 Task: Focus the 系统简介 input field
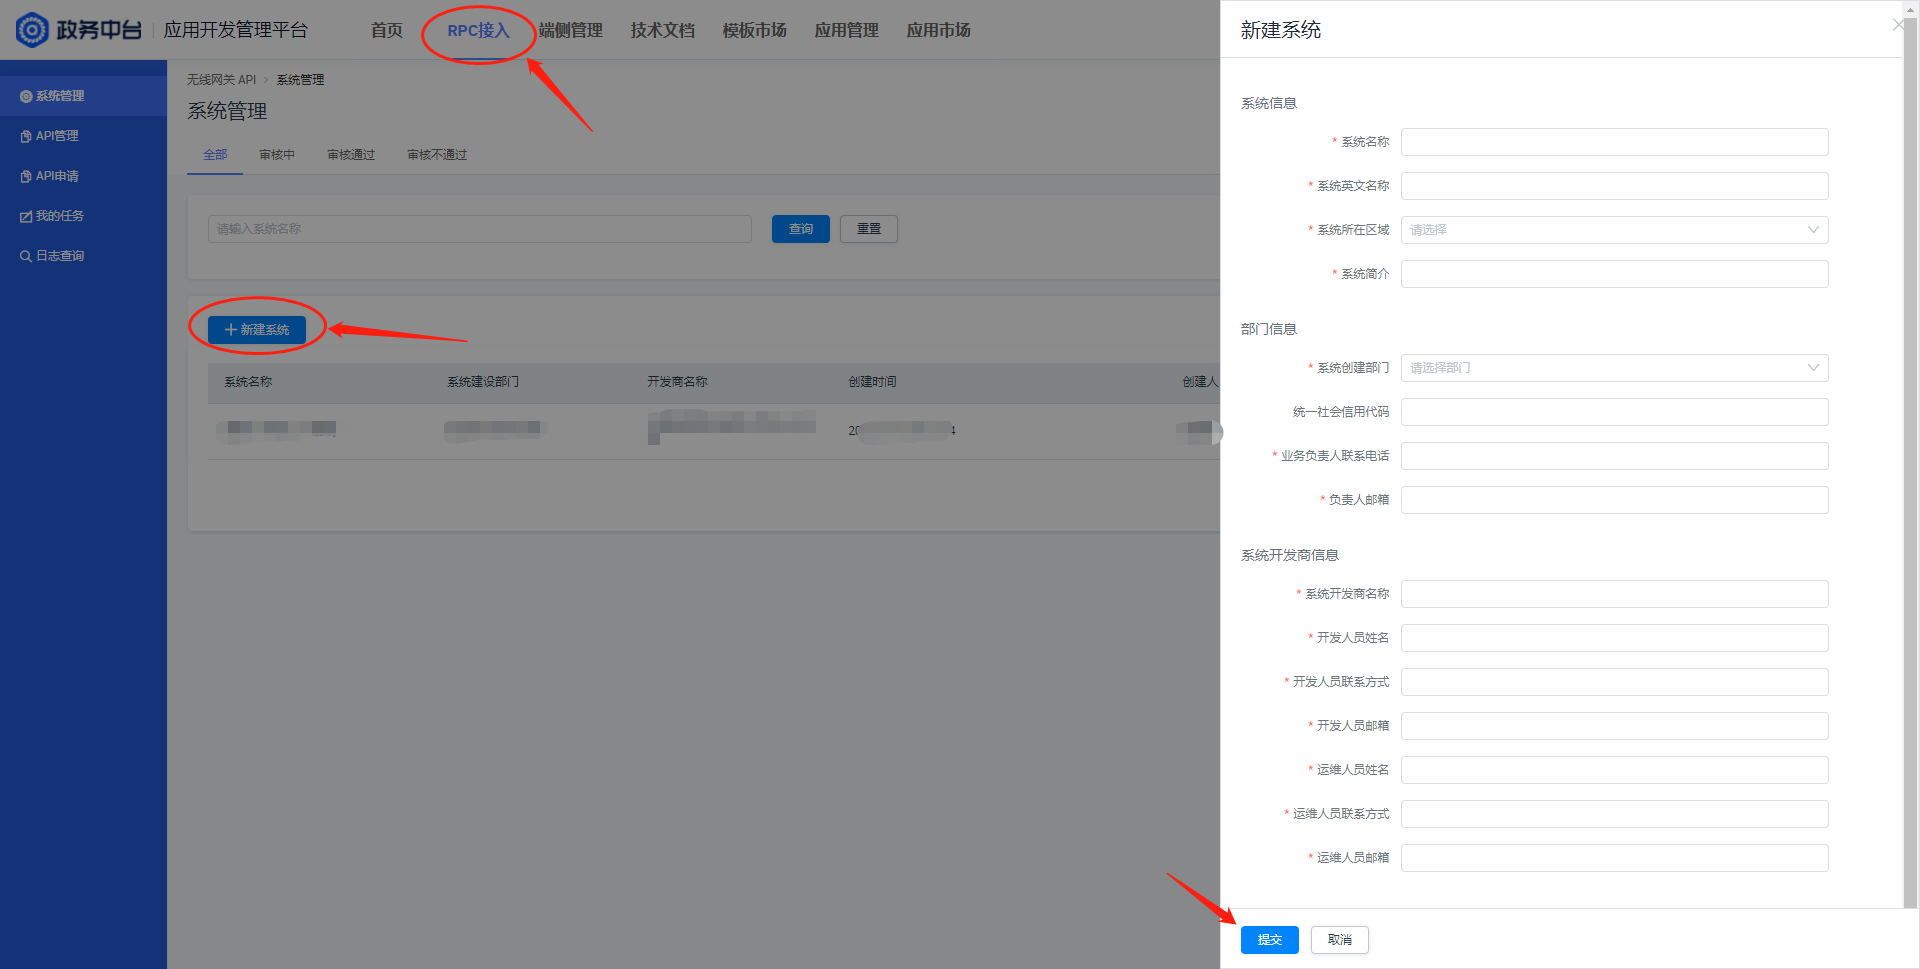pos(1614,274)
